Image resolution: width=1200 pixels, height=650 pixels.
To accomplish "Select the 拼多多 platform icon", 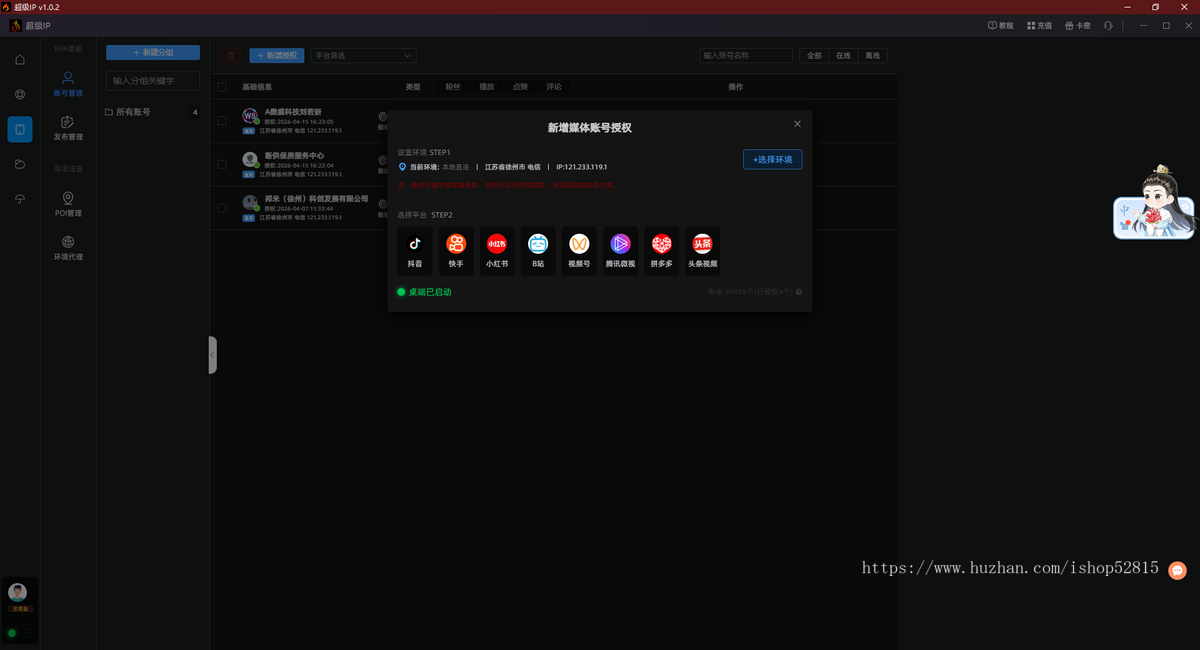I will 661,250.
